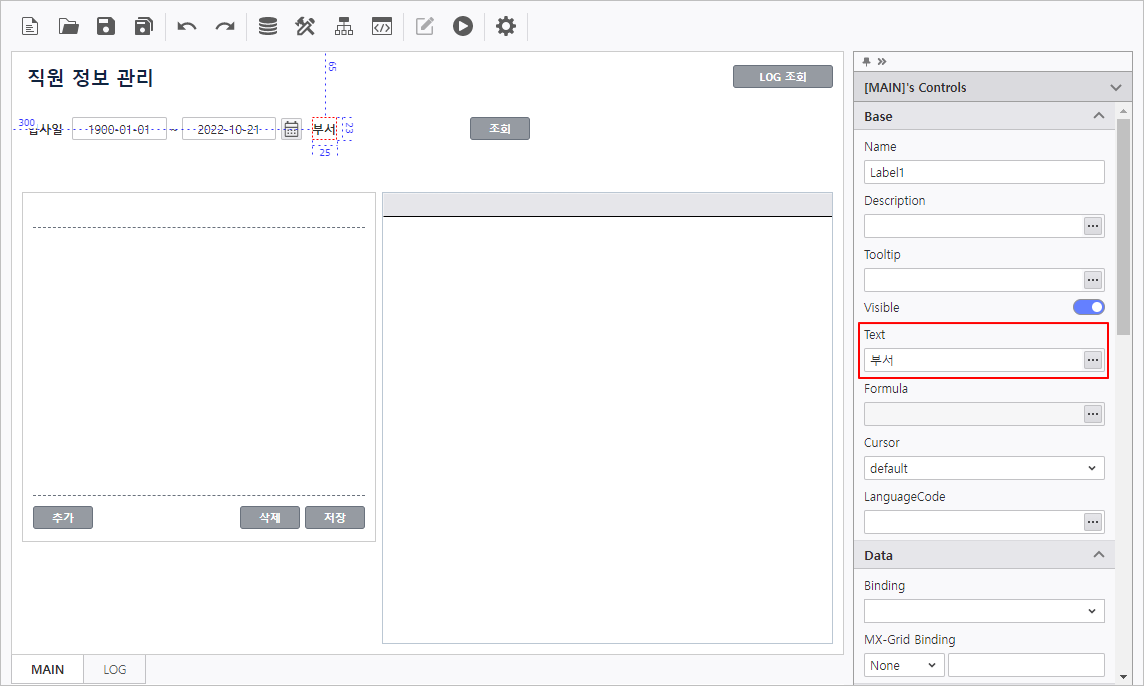
Task: Click the New document icon
Action: click(x=31, y=27)
